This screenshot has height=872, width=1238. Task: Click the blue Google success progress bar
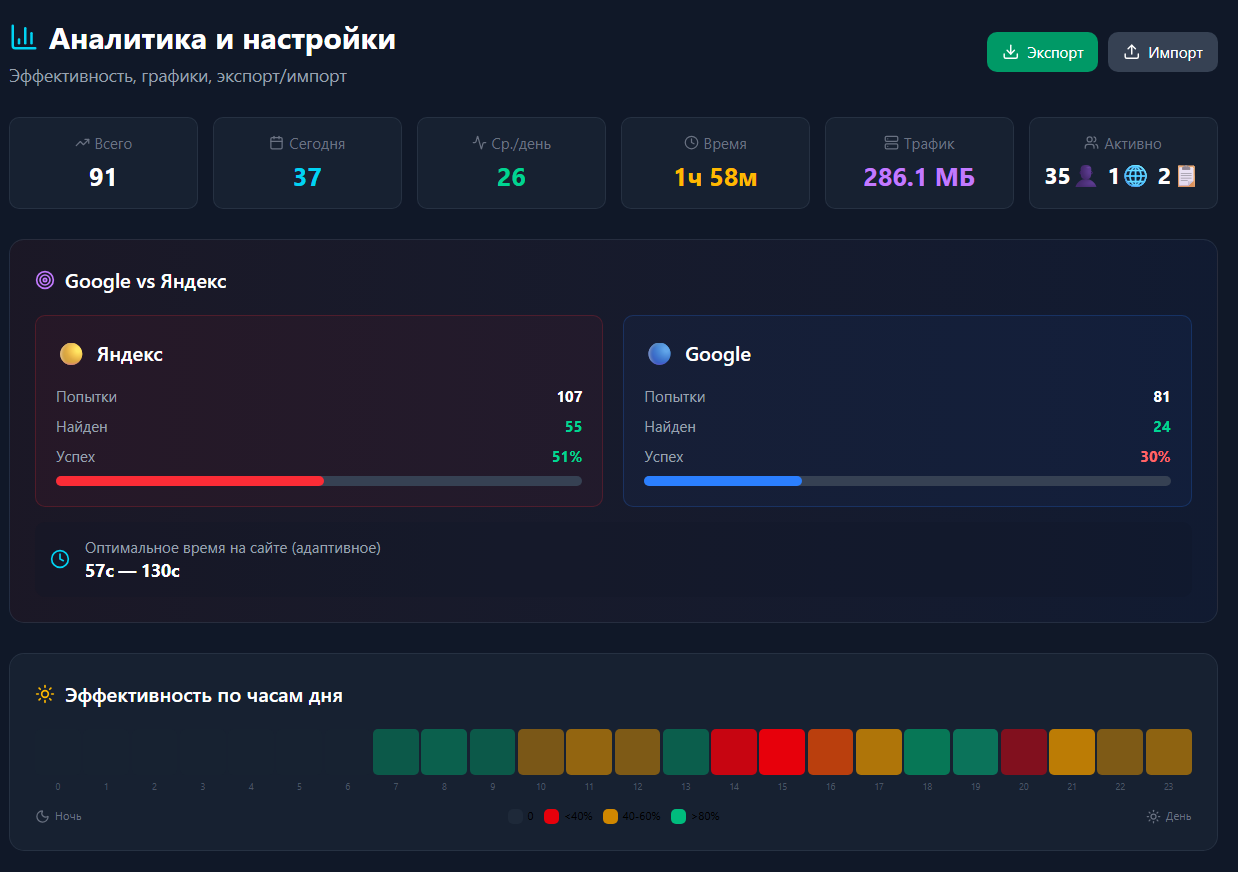723,481
